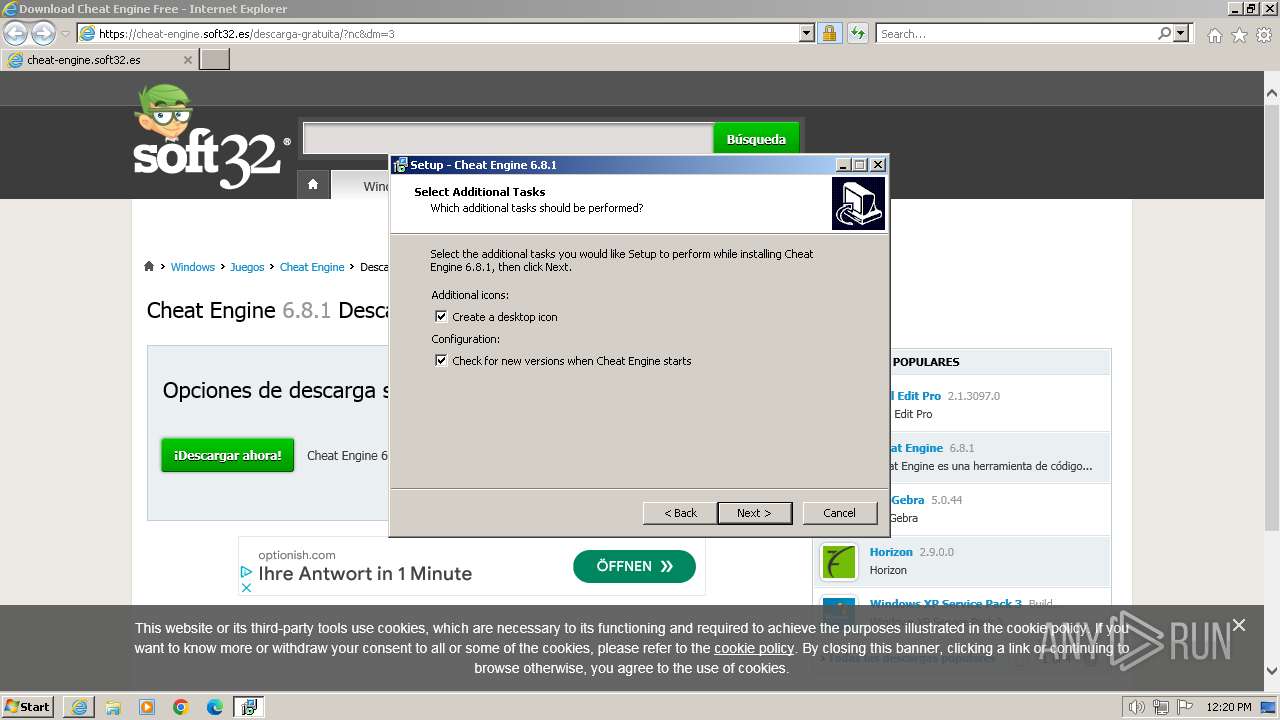1280x720 pixels.
Task: Open Favorites star icon
Action: [x=1239, y=35]
